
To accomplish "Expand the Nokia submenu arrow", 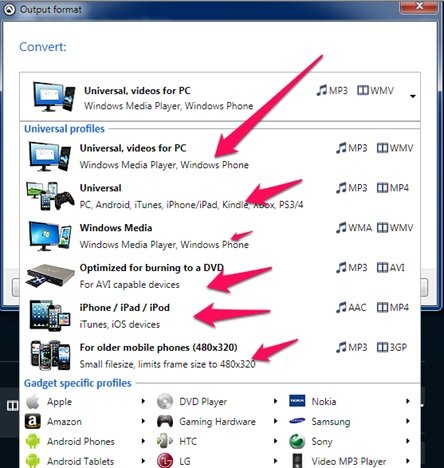I will click(407, 401).
